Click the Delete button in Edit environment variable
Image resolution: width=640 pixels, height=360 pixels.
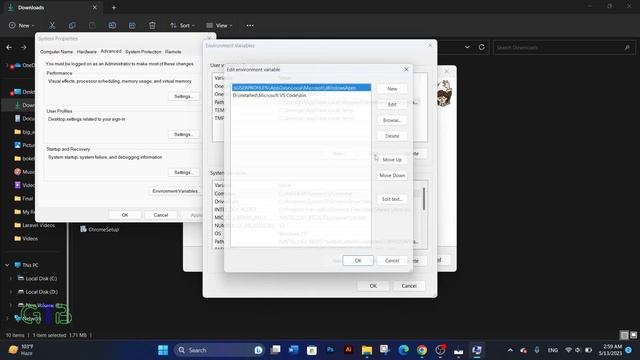tap(392, 136)
